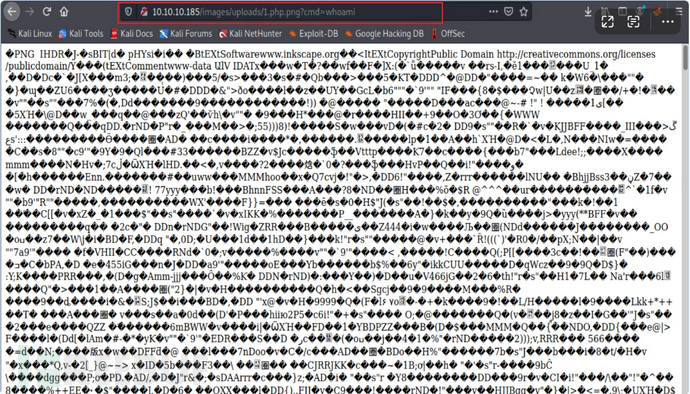Screen dimensions: 690x394
Task: Show the insecure connection lock info
Action: 143,12
